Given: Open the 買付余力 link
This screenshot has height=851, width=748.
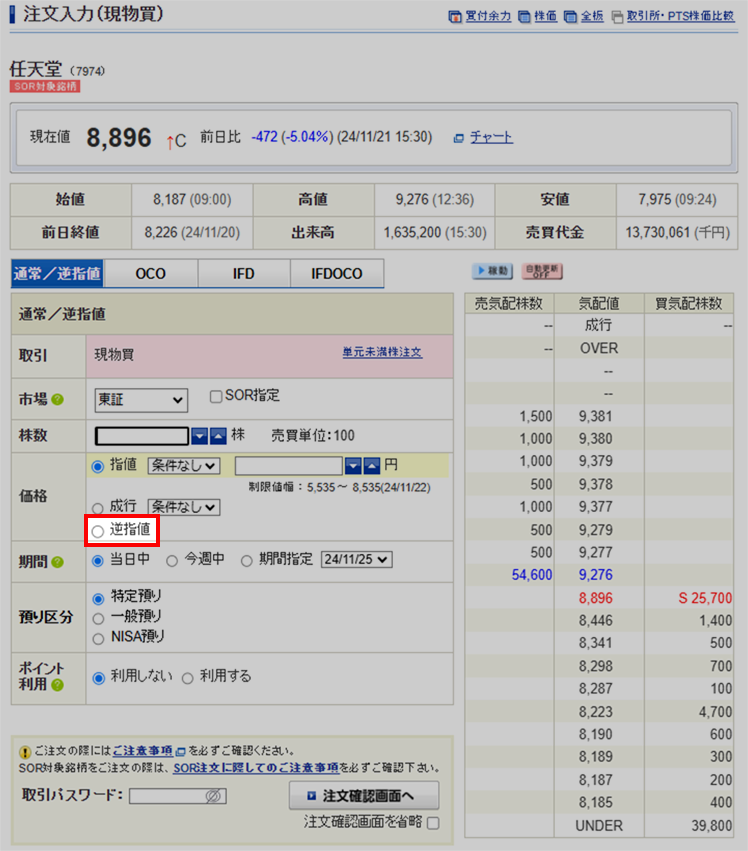Looking at the screenshot, I should point(488,16).
